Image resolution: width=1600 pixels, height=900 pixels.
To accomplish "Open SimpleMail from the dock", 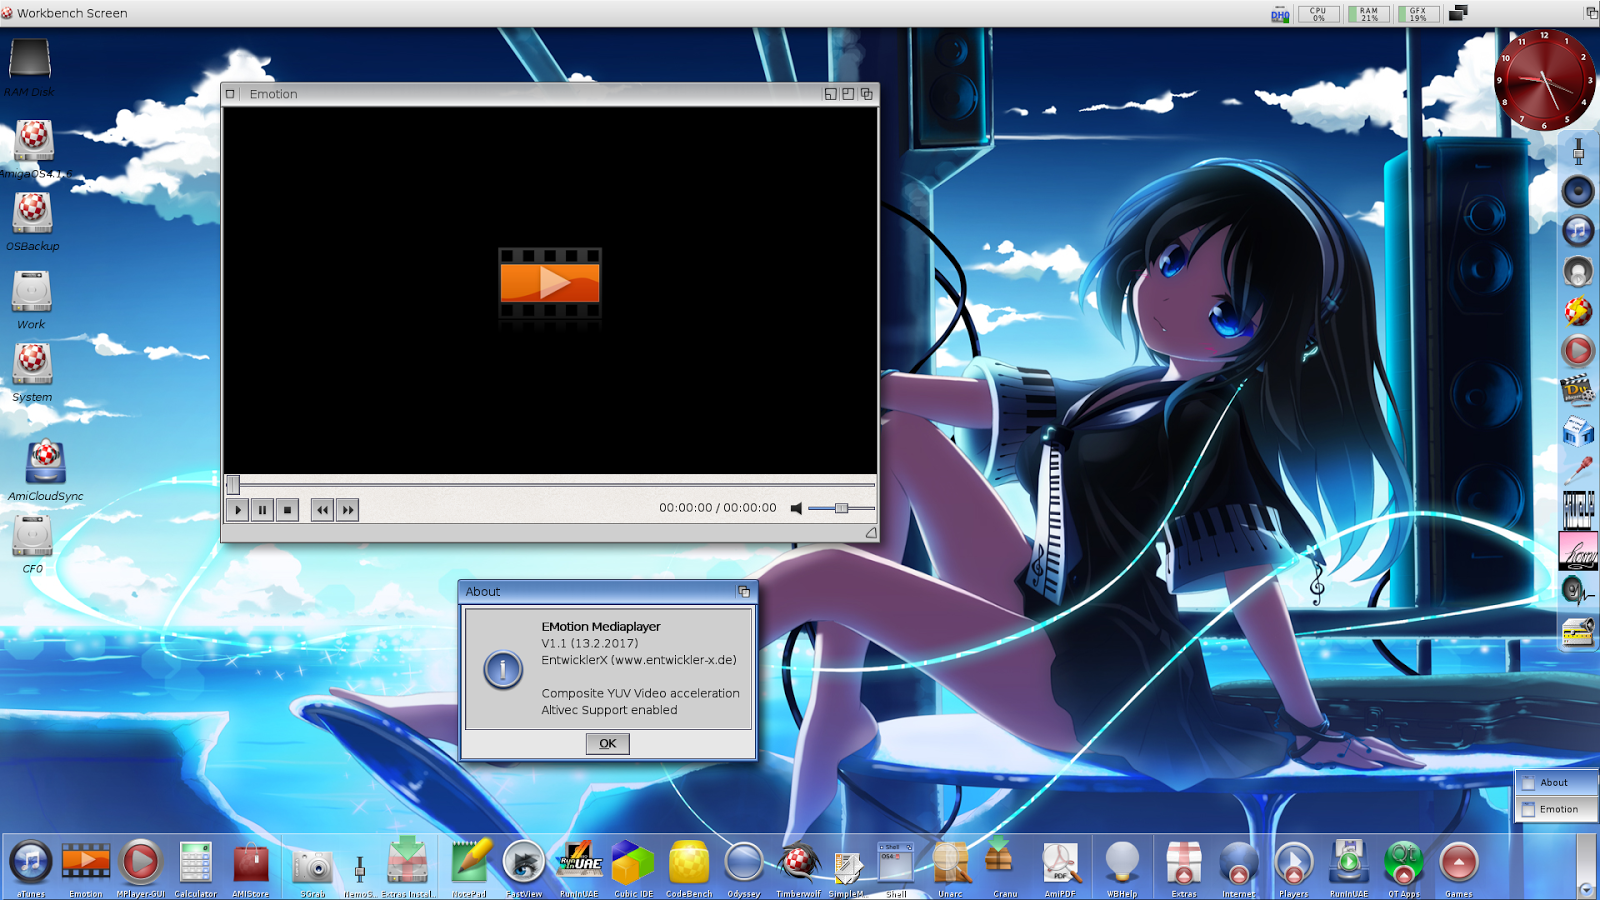I will [x=847, y=868].
